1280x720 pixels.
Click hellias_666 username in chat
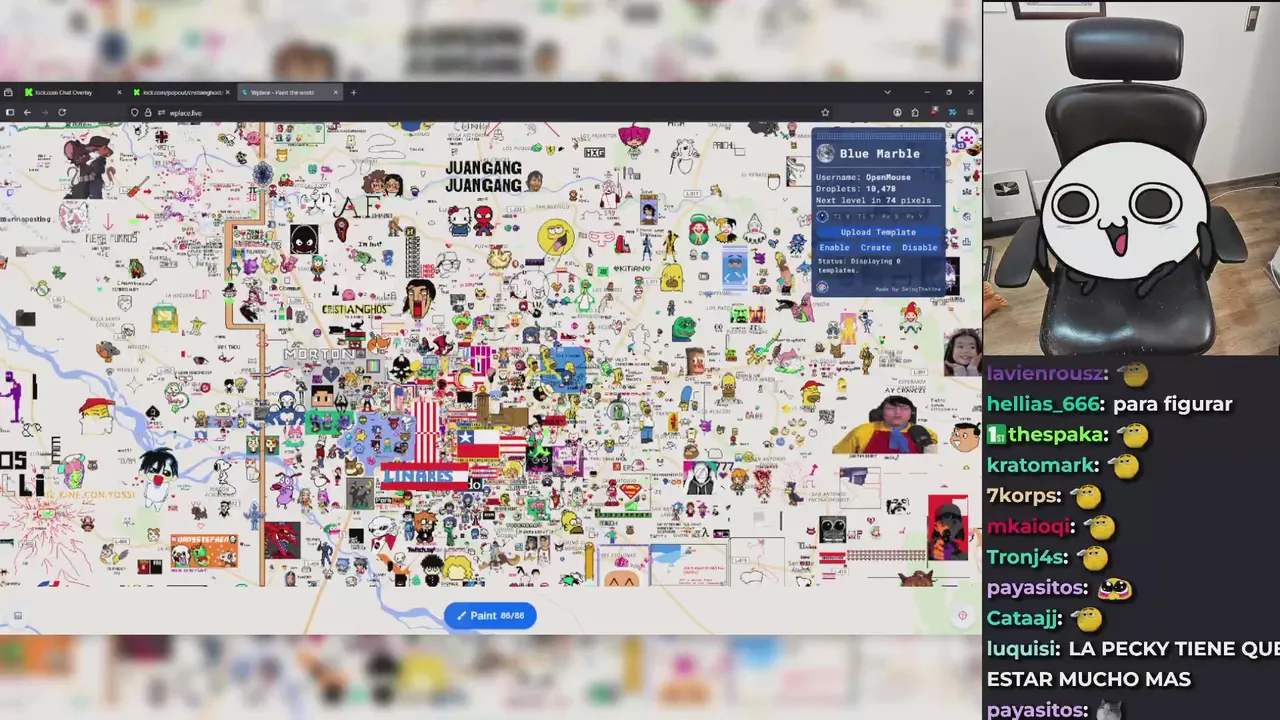tap(1045, 404)
